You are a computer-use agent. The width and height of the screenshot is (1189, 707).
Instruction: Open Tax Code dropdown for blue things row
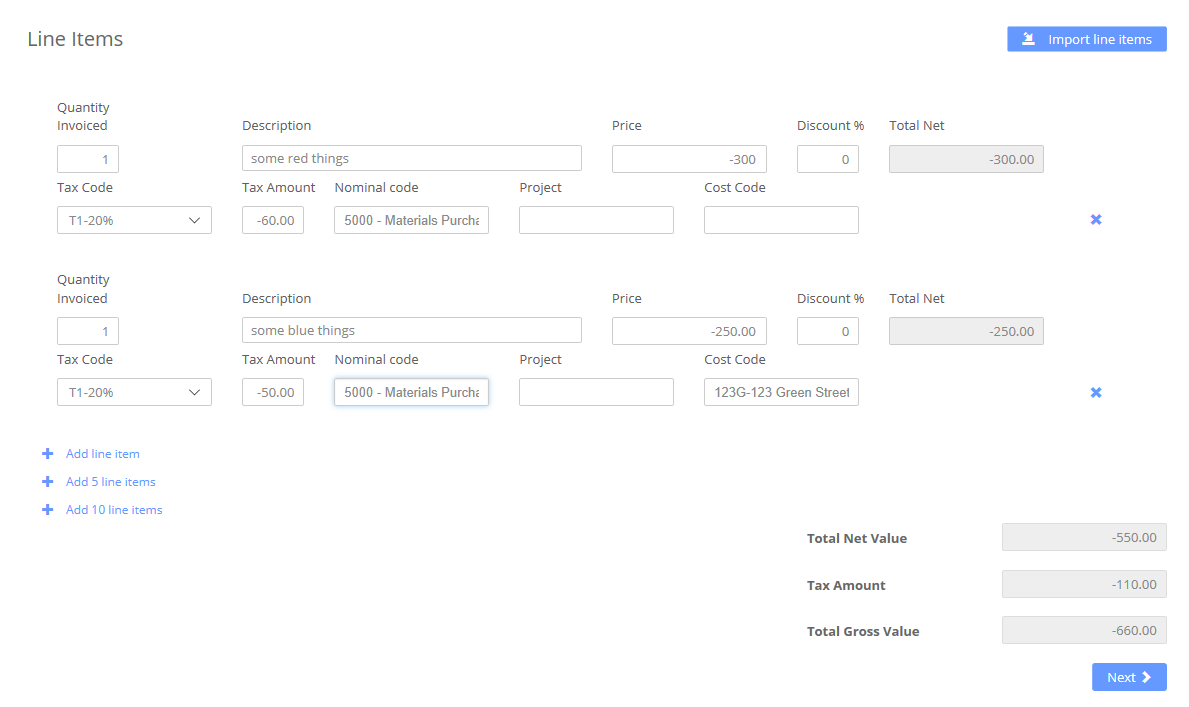point(134,392)
